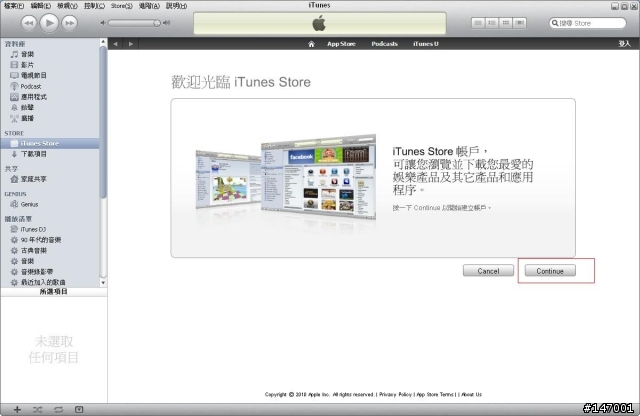Switch to album list view mode
The width and height of the screenshot is (640, 416).
492,23
